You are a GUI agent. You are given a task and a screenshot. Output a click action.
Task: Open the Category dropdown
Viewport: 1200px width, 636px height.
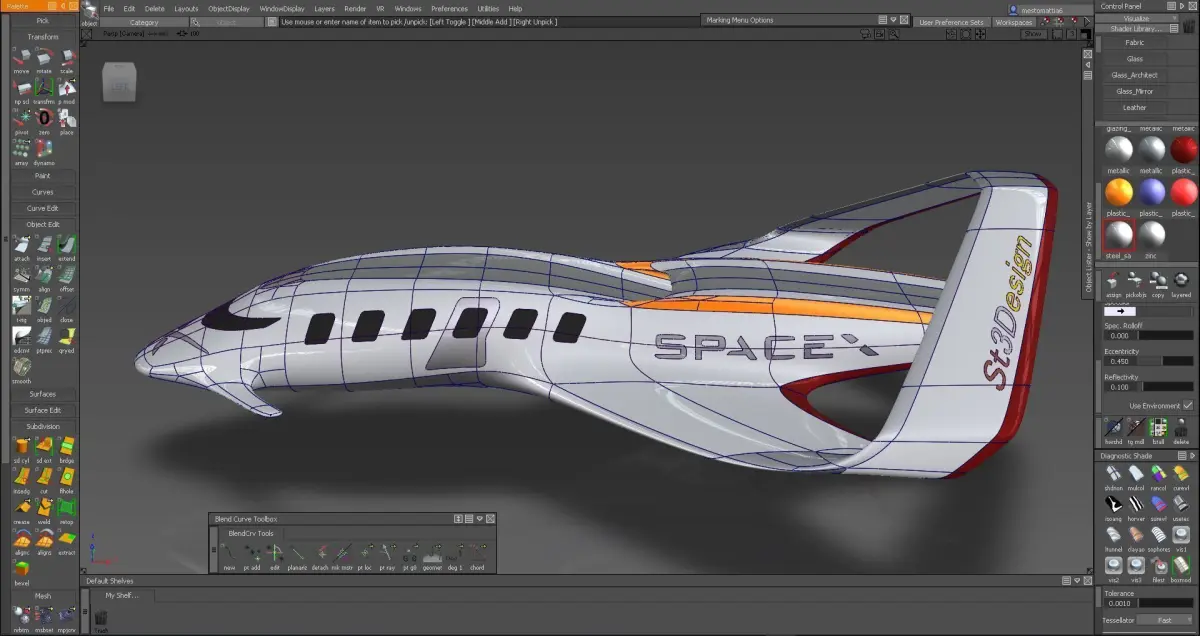point(143,22)
